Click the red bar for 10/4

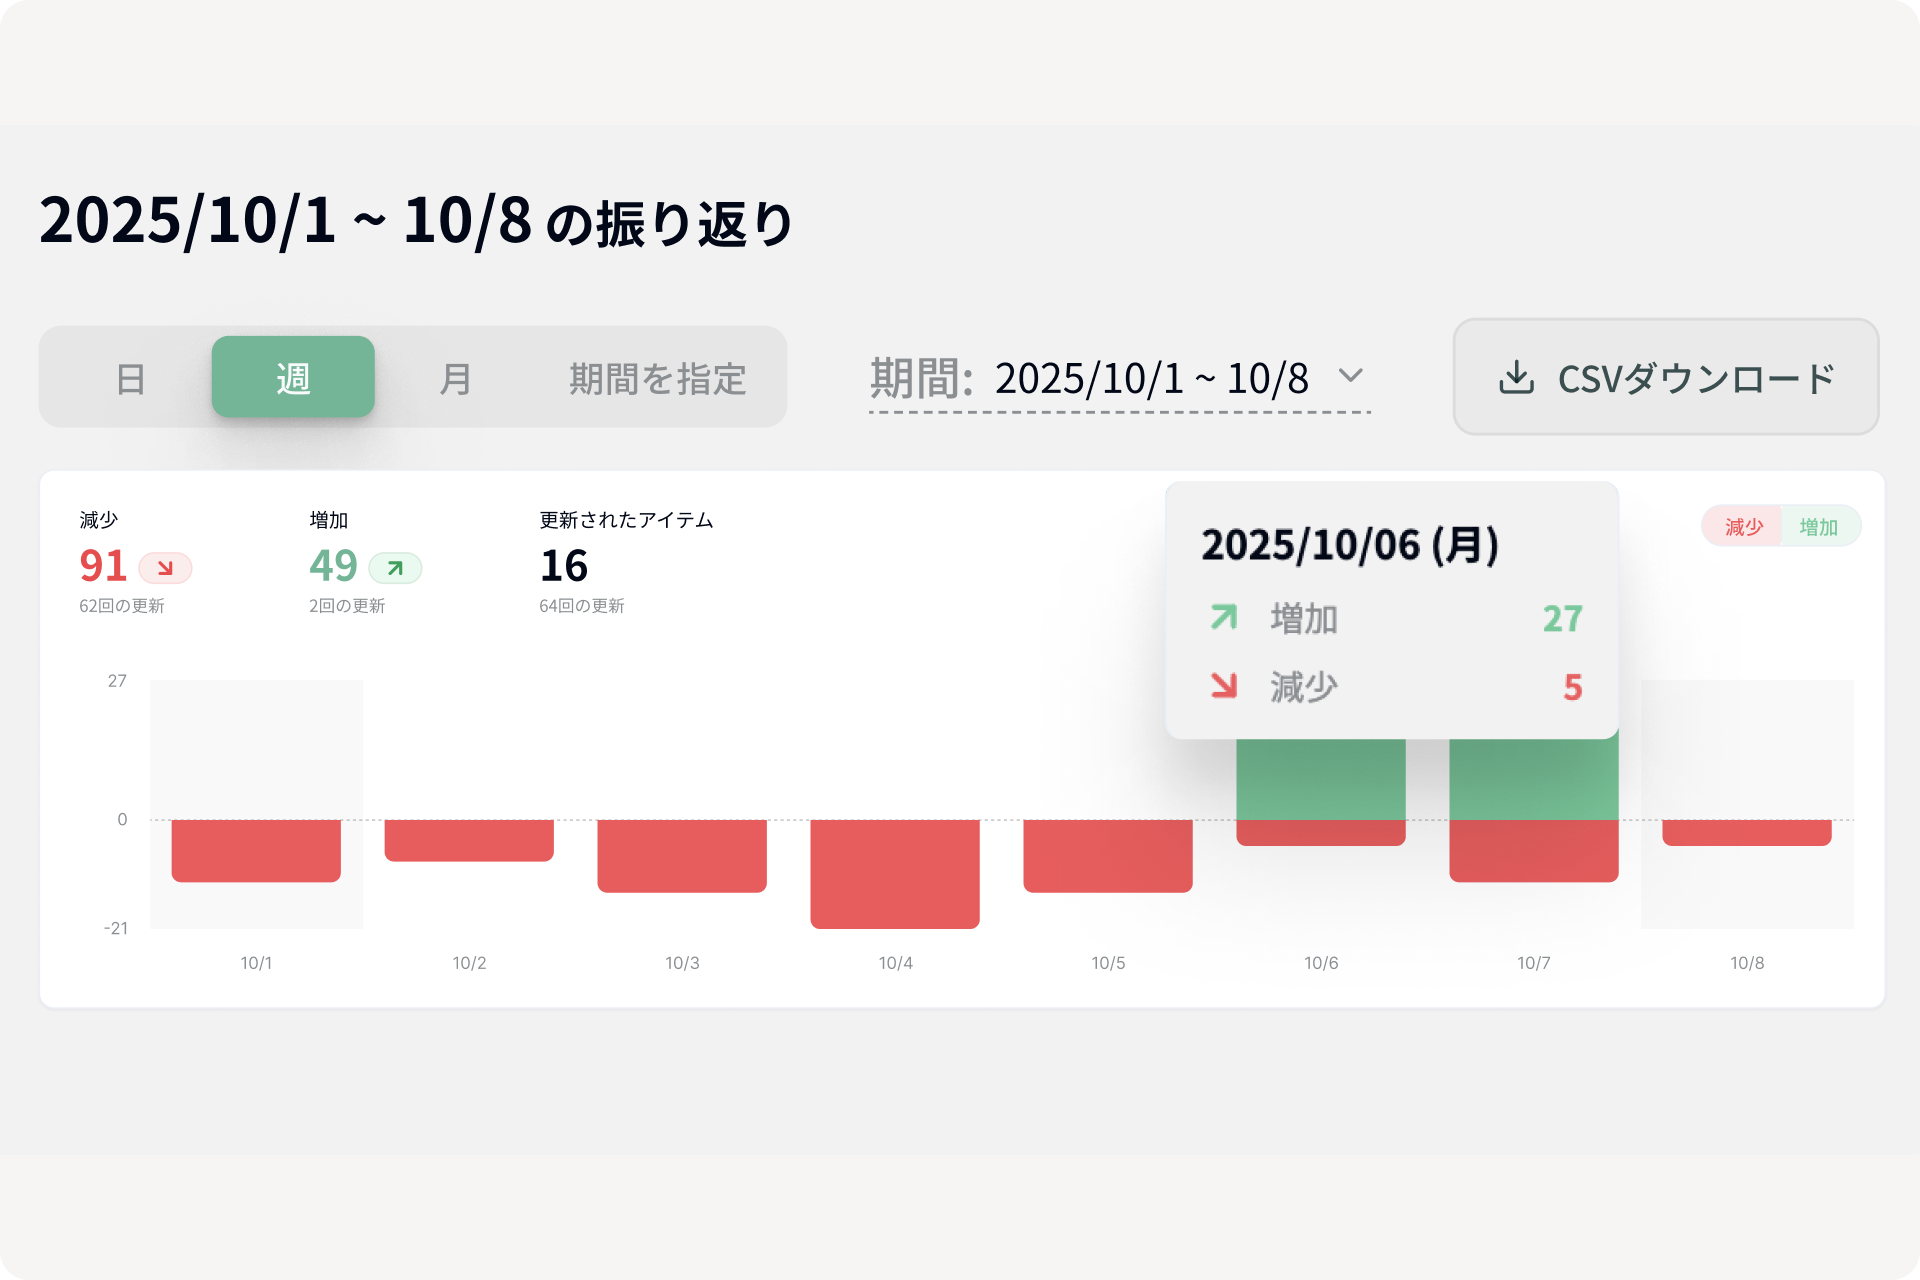895,873
